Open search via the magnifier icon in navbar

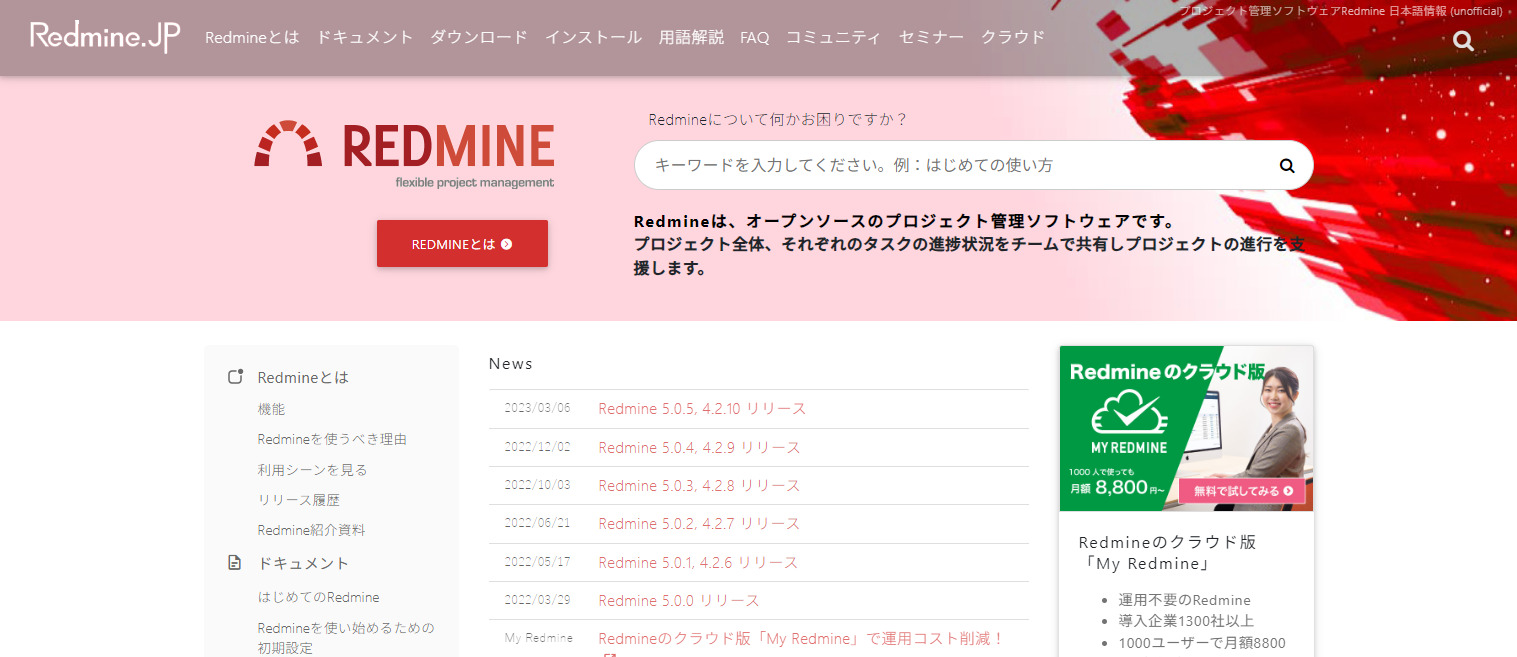point(1462,41)
